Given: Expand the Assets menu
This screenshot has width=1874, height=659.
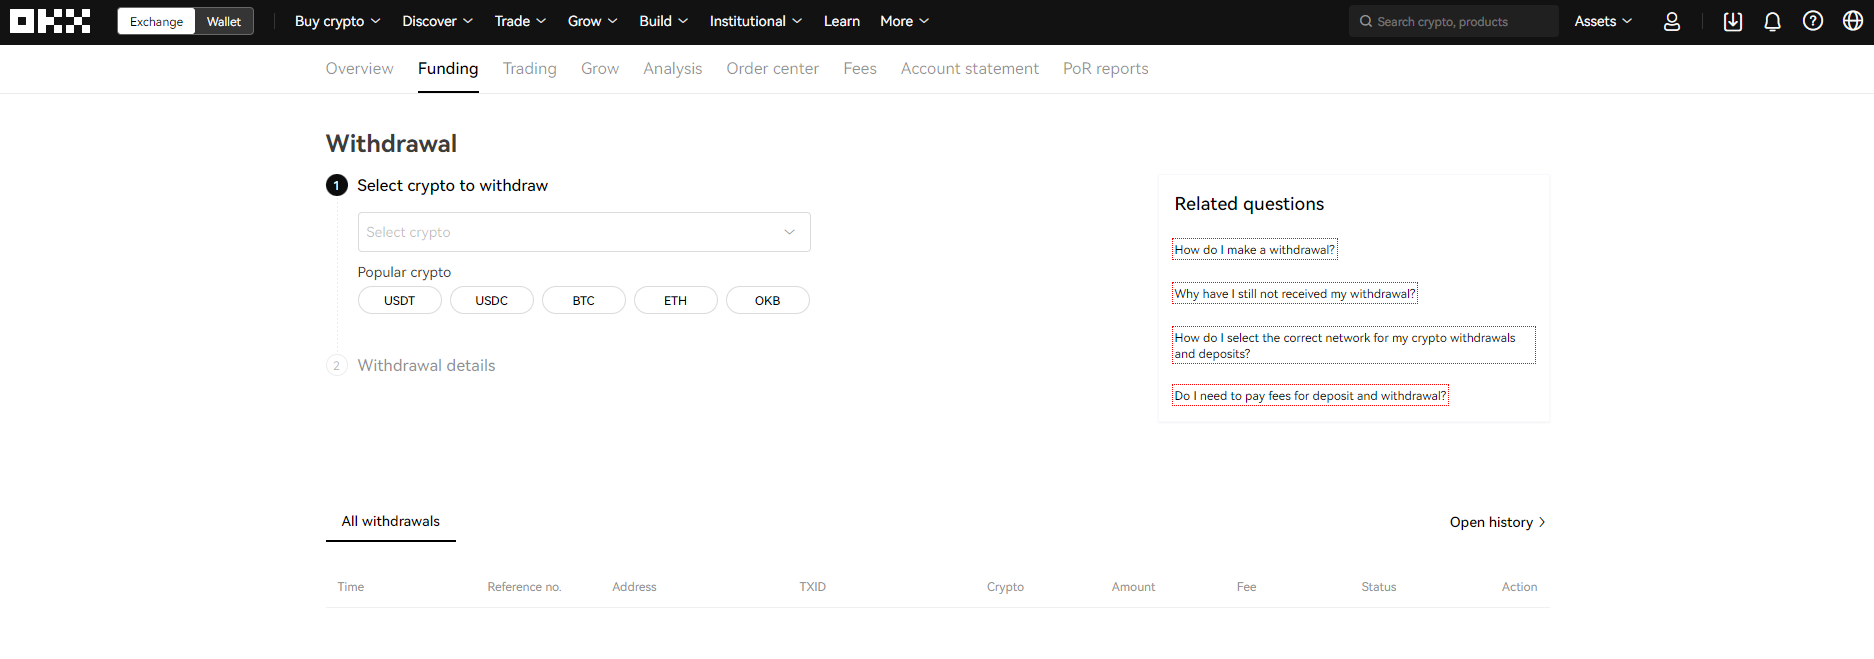Looking at the screenshot, I should tap(1603, 21).
